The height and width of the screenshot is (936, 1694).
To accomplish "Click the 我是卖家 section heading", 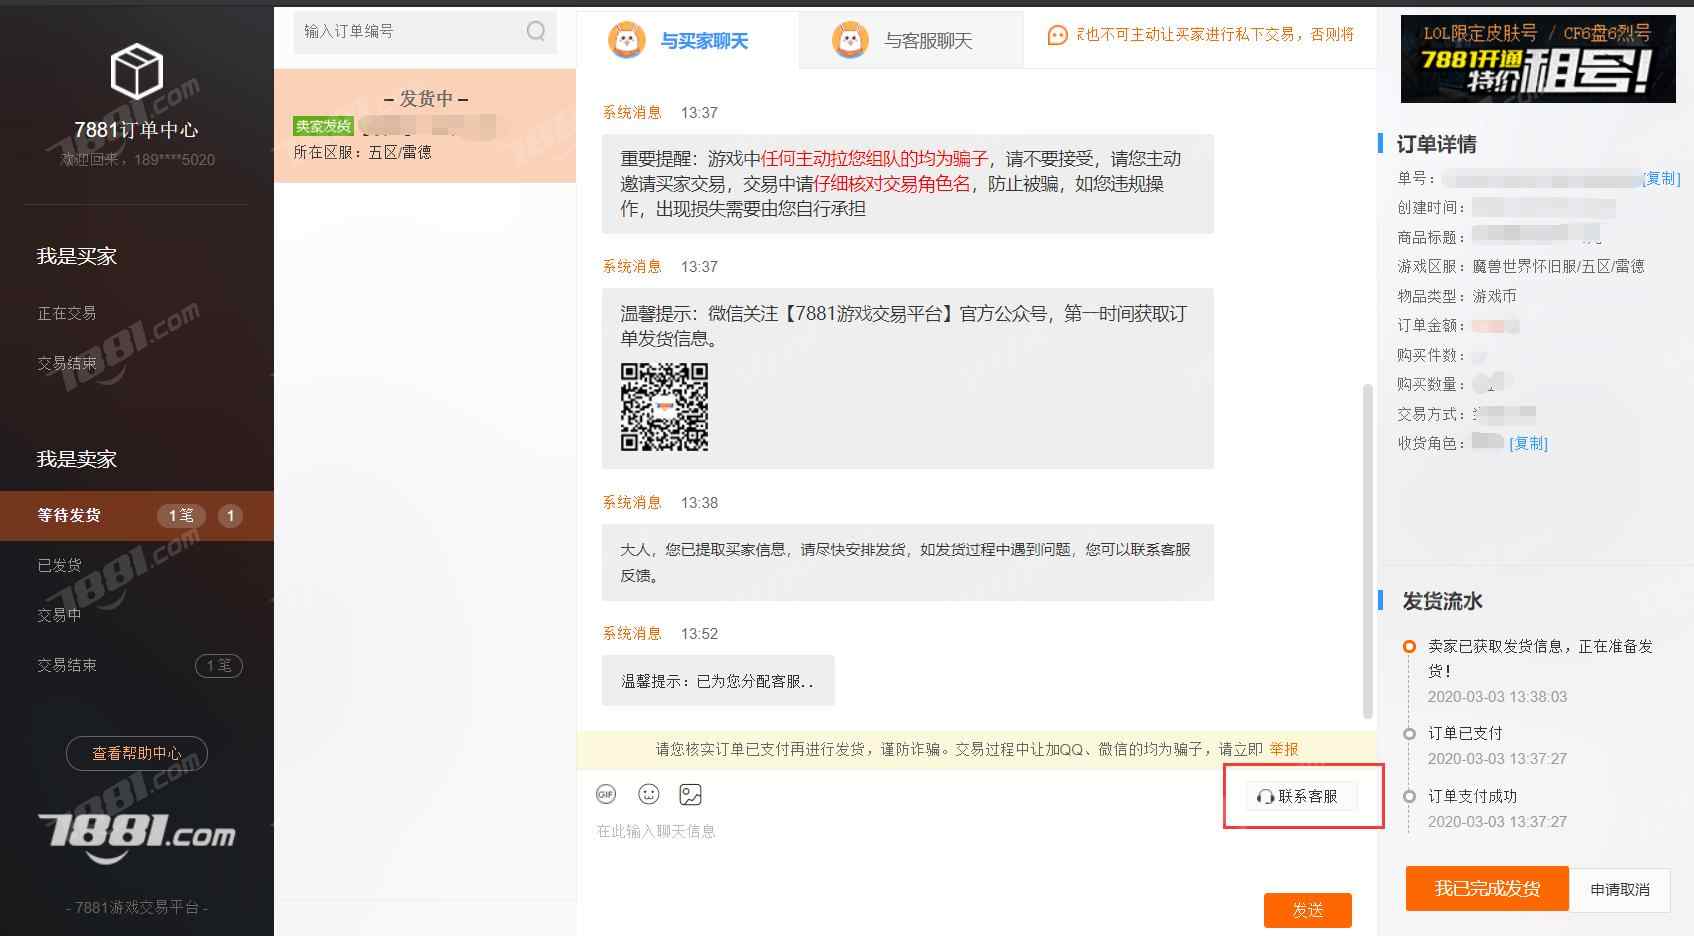I will click(77, 459).
